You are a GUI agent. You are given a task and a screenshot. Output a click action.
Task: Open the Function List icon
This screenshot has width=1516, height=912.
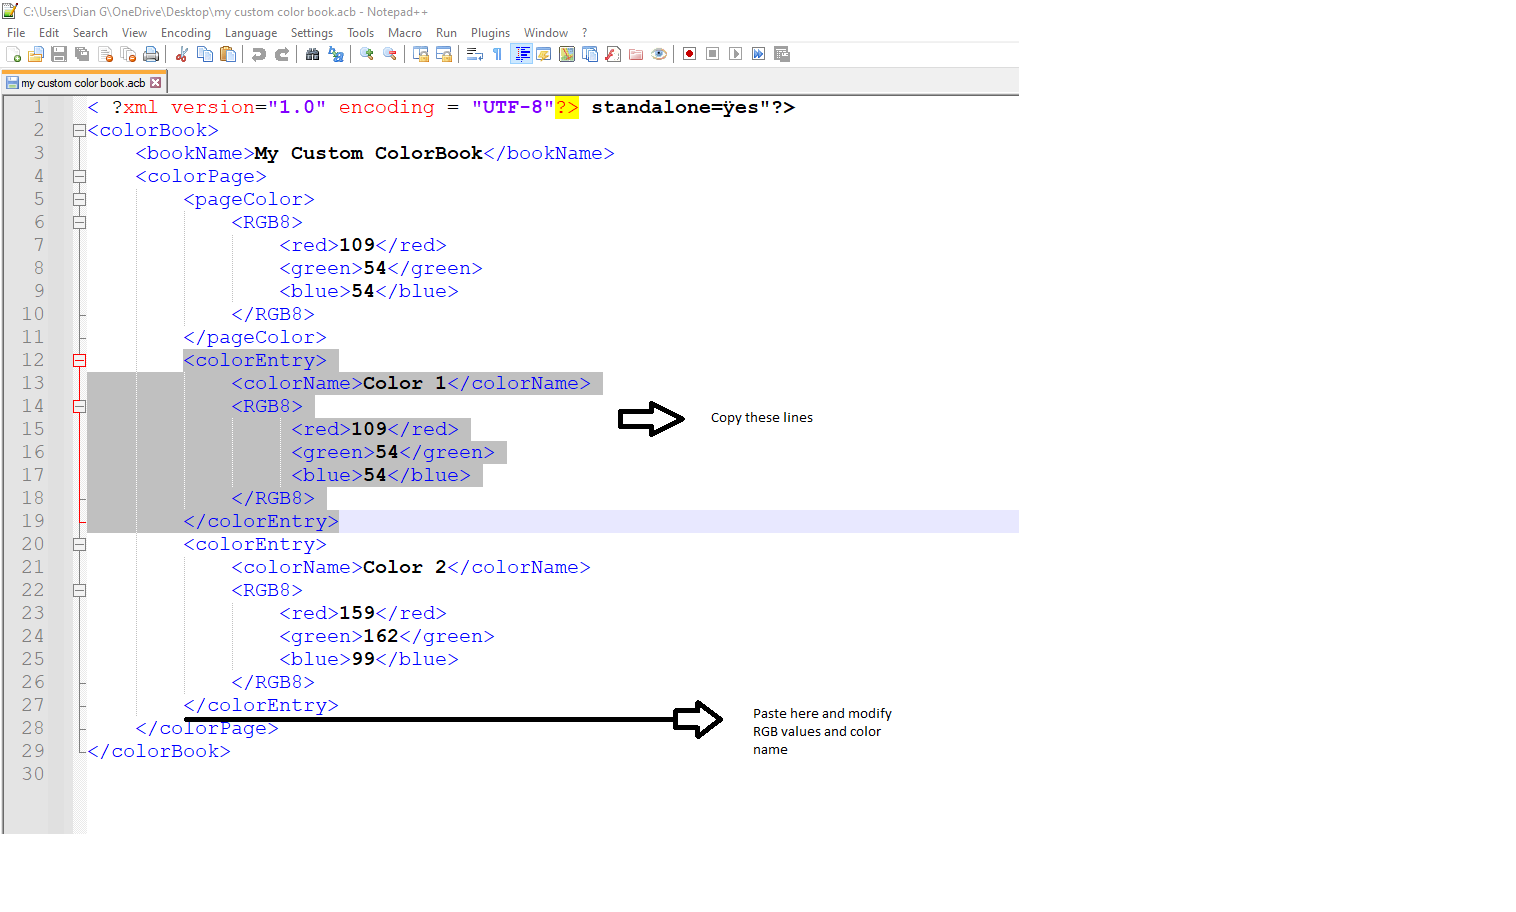coord(613,54)
